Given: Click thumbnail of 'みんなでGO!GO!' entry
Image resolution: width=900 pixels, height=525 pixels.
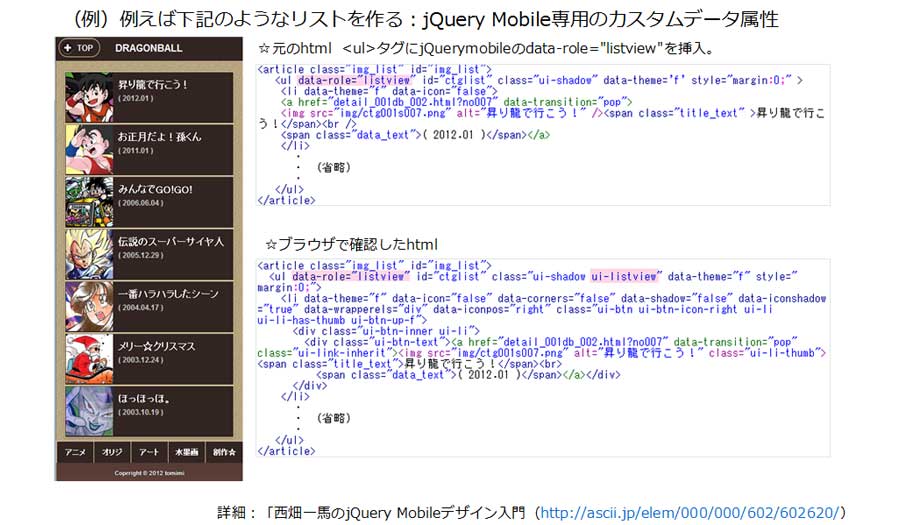Looking at the screenshot, I should 89,202.
